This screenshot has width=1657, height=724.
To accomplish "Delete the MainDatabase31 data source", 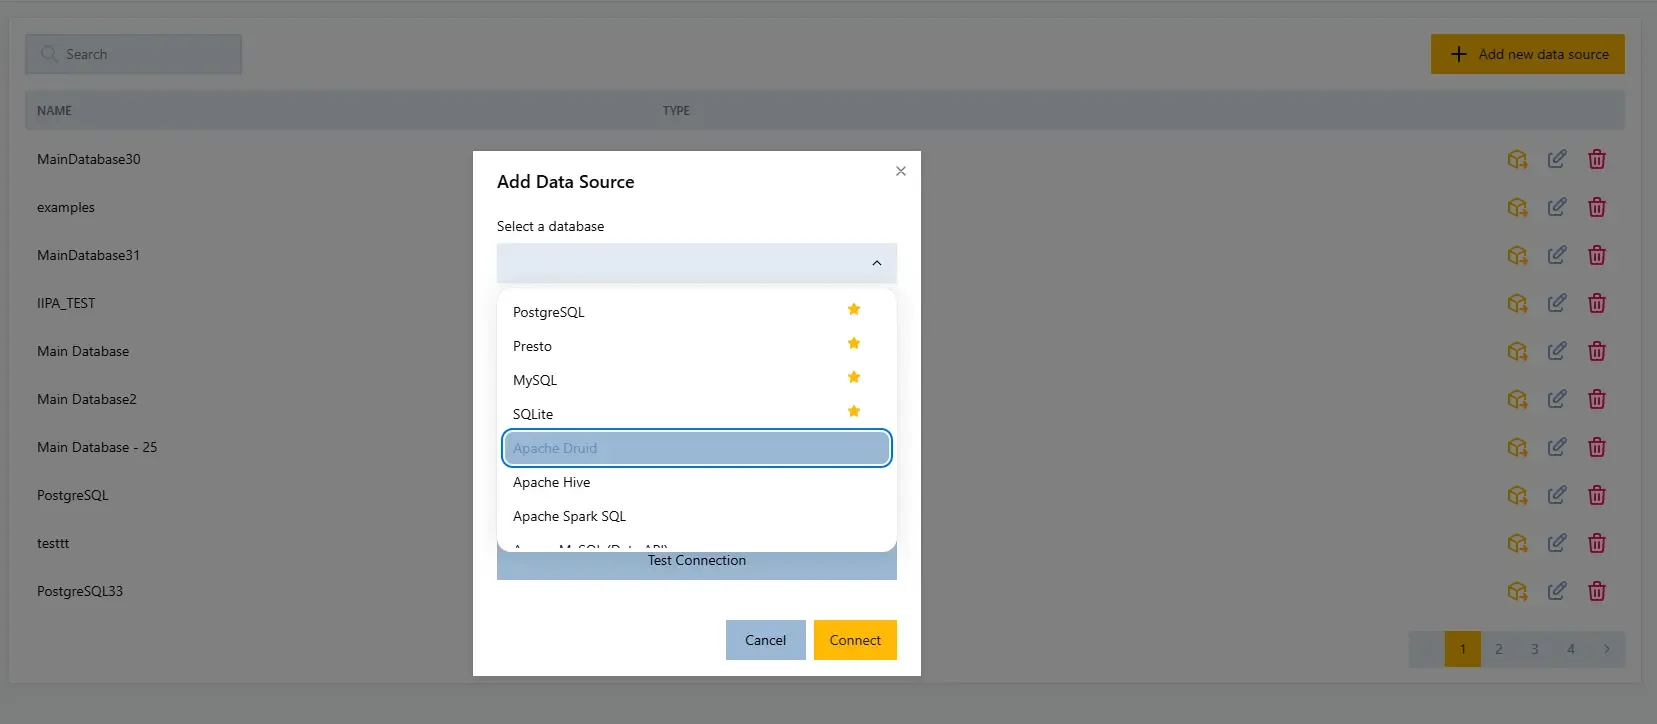I will click(x=1597, y=255).
